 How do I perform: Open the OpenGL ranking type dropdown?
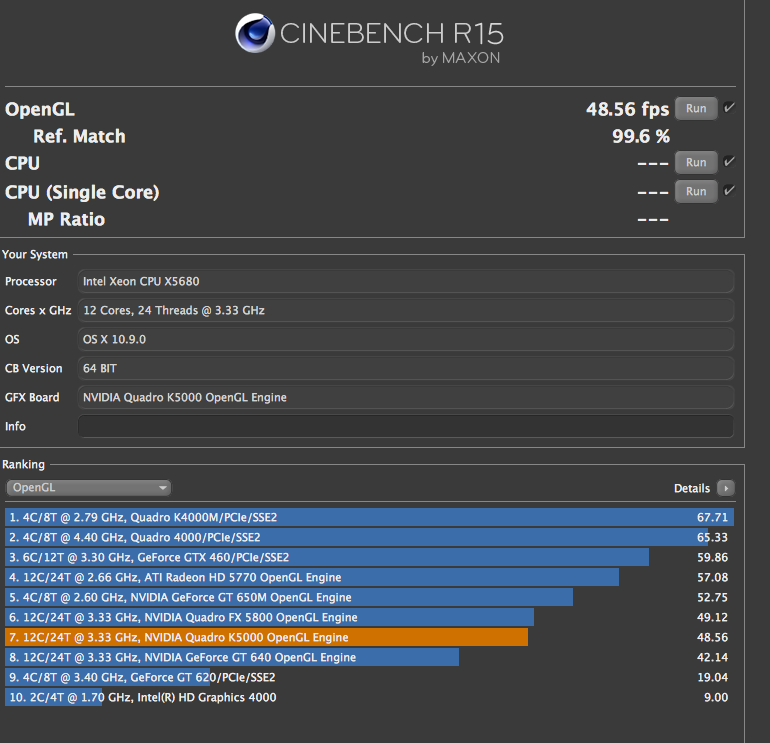point(88,488)
